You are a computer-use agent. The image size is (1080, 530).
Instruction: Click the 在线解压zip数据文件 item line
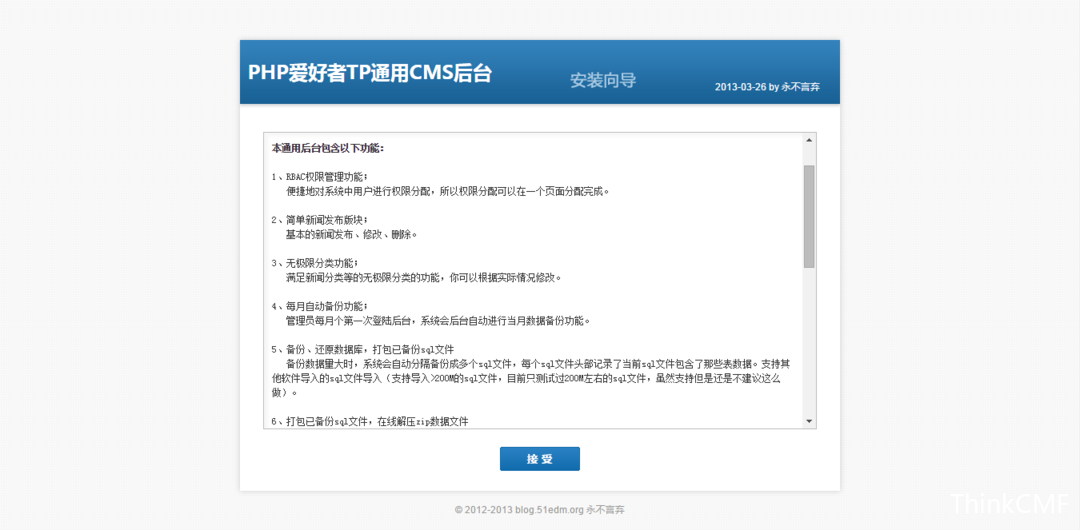tap(370, 422)
